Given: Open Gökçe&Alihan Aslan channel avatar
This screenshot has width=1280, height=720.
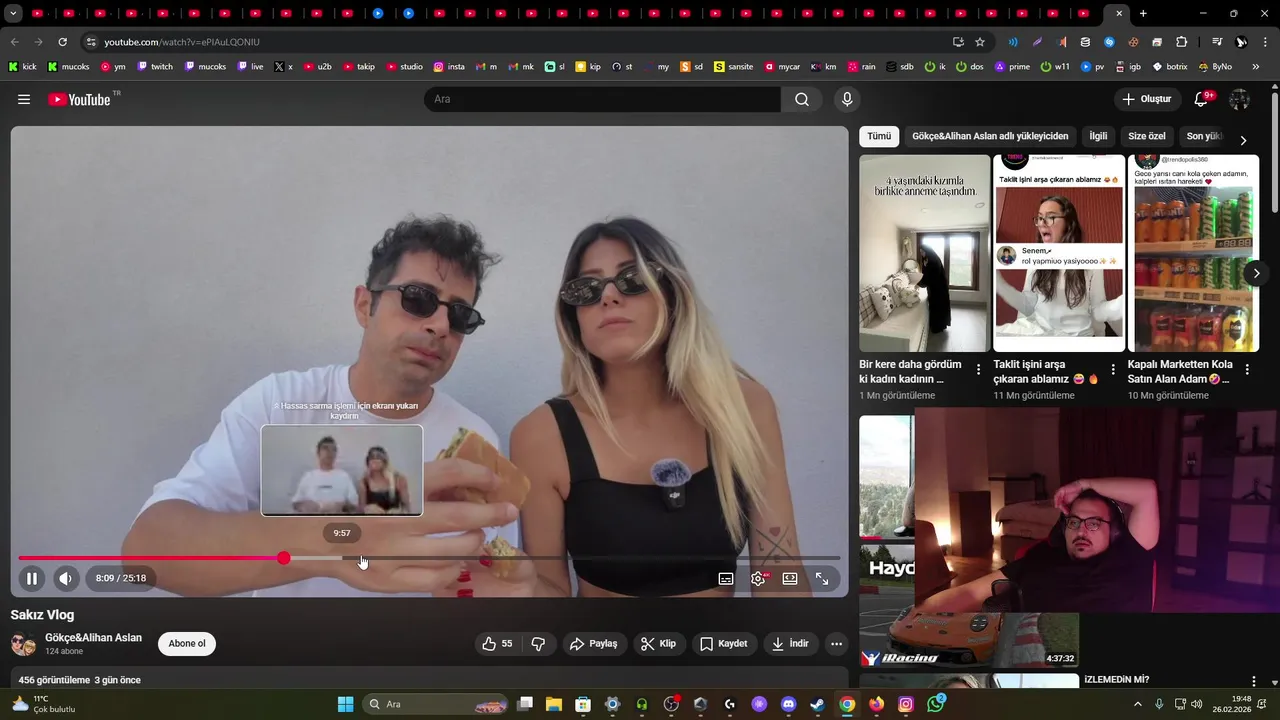Looking at the screenshot, I should pos(23,644).
